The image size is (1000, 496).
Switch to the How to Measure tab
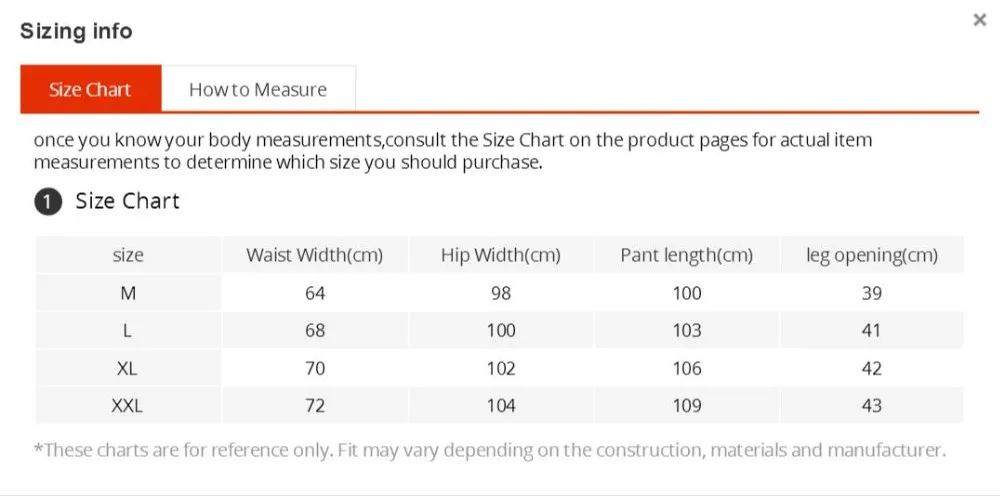click(258, 90)
